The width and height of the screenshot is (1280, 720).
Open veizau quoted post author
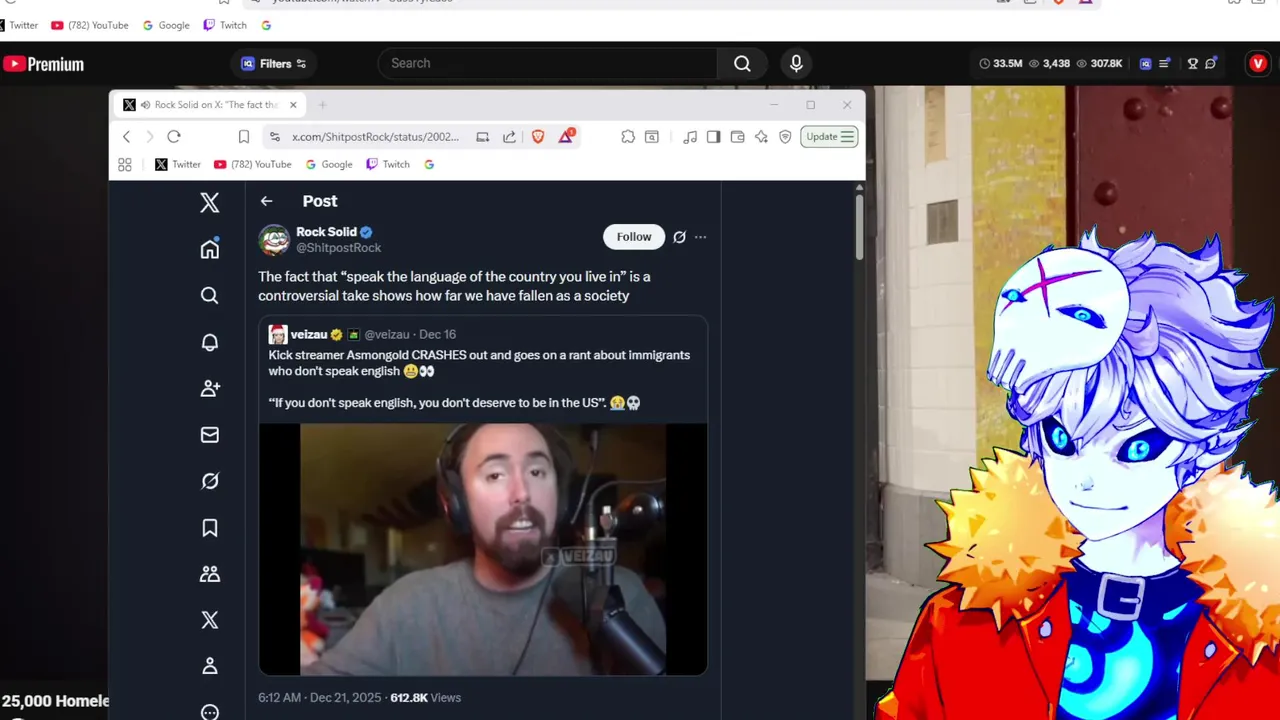309,335
